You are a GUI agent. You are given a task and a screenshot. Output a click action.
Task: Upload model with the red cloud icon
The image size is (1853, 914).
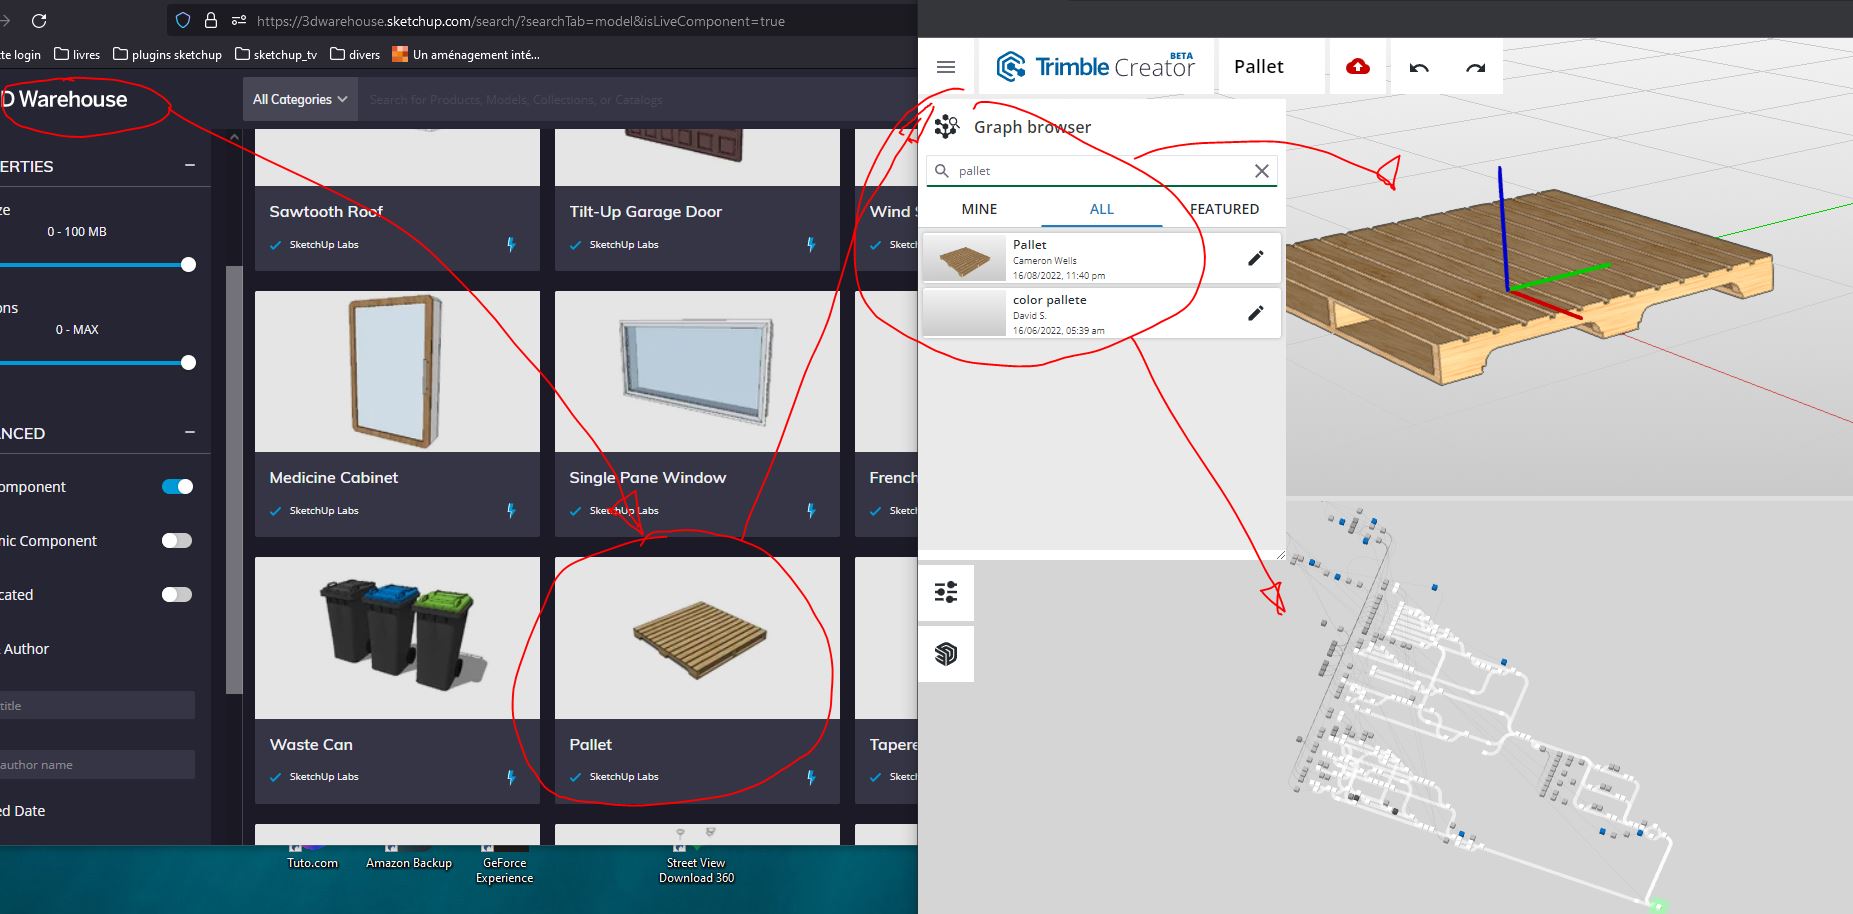(1357, 67)
